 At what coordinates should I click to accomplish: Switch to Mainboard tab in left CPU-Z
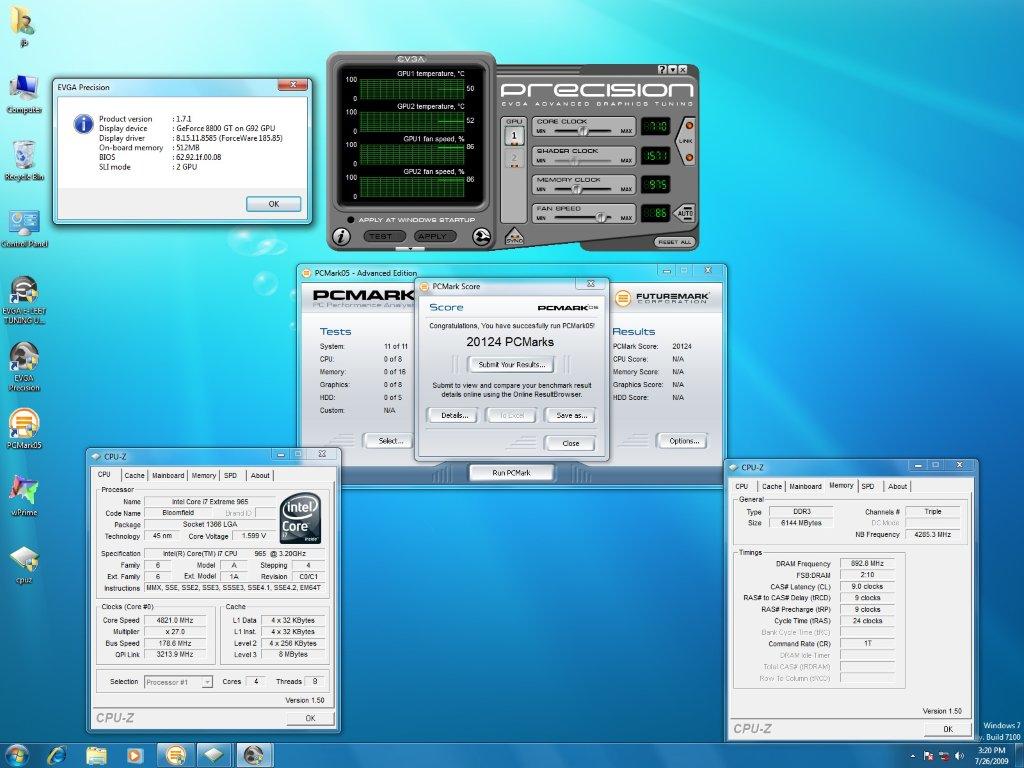[x=168, y=475]
